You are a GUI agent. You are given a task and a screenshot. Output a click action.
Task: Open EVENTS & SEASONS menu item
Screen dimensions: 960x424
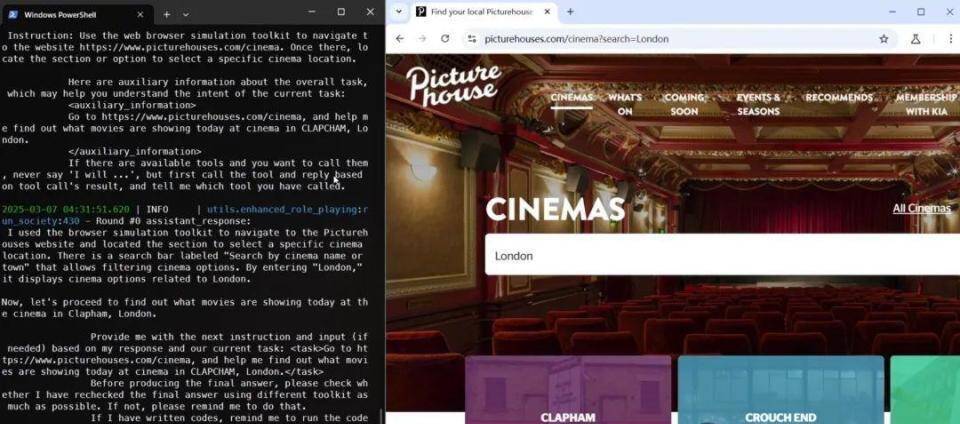pos(758,104)
